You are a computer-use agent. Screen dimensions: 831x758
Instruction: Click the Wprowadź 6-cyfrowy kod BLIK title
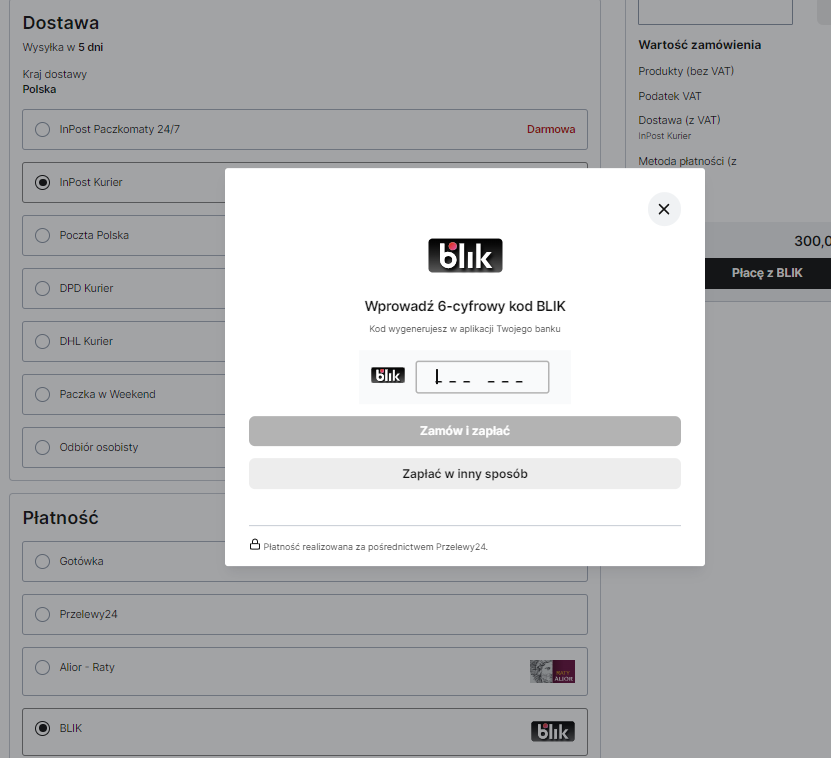(x=465, y=306)
